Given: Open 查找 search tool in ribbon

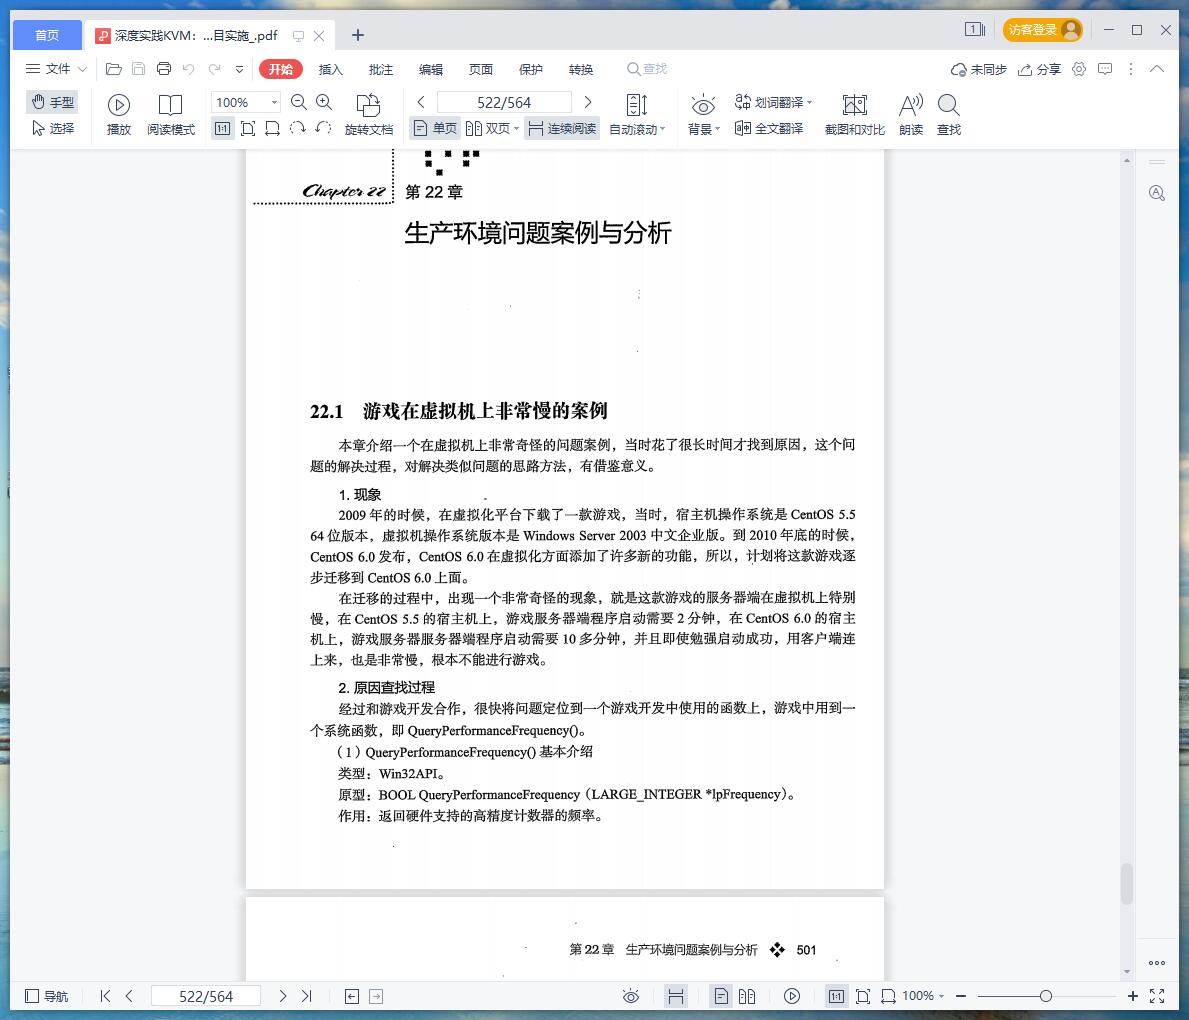Looking at the screenshot, I should pos(949,115).
